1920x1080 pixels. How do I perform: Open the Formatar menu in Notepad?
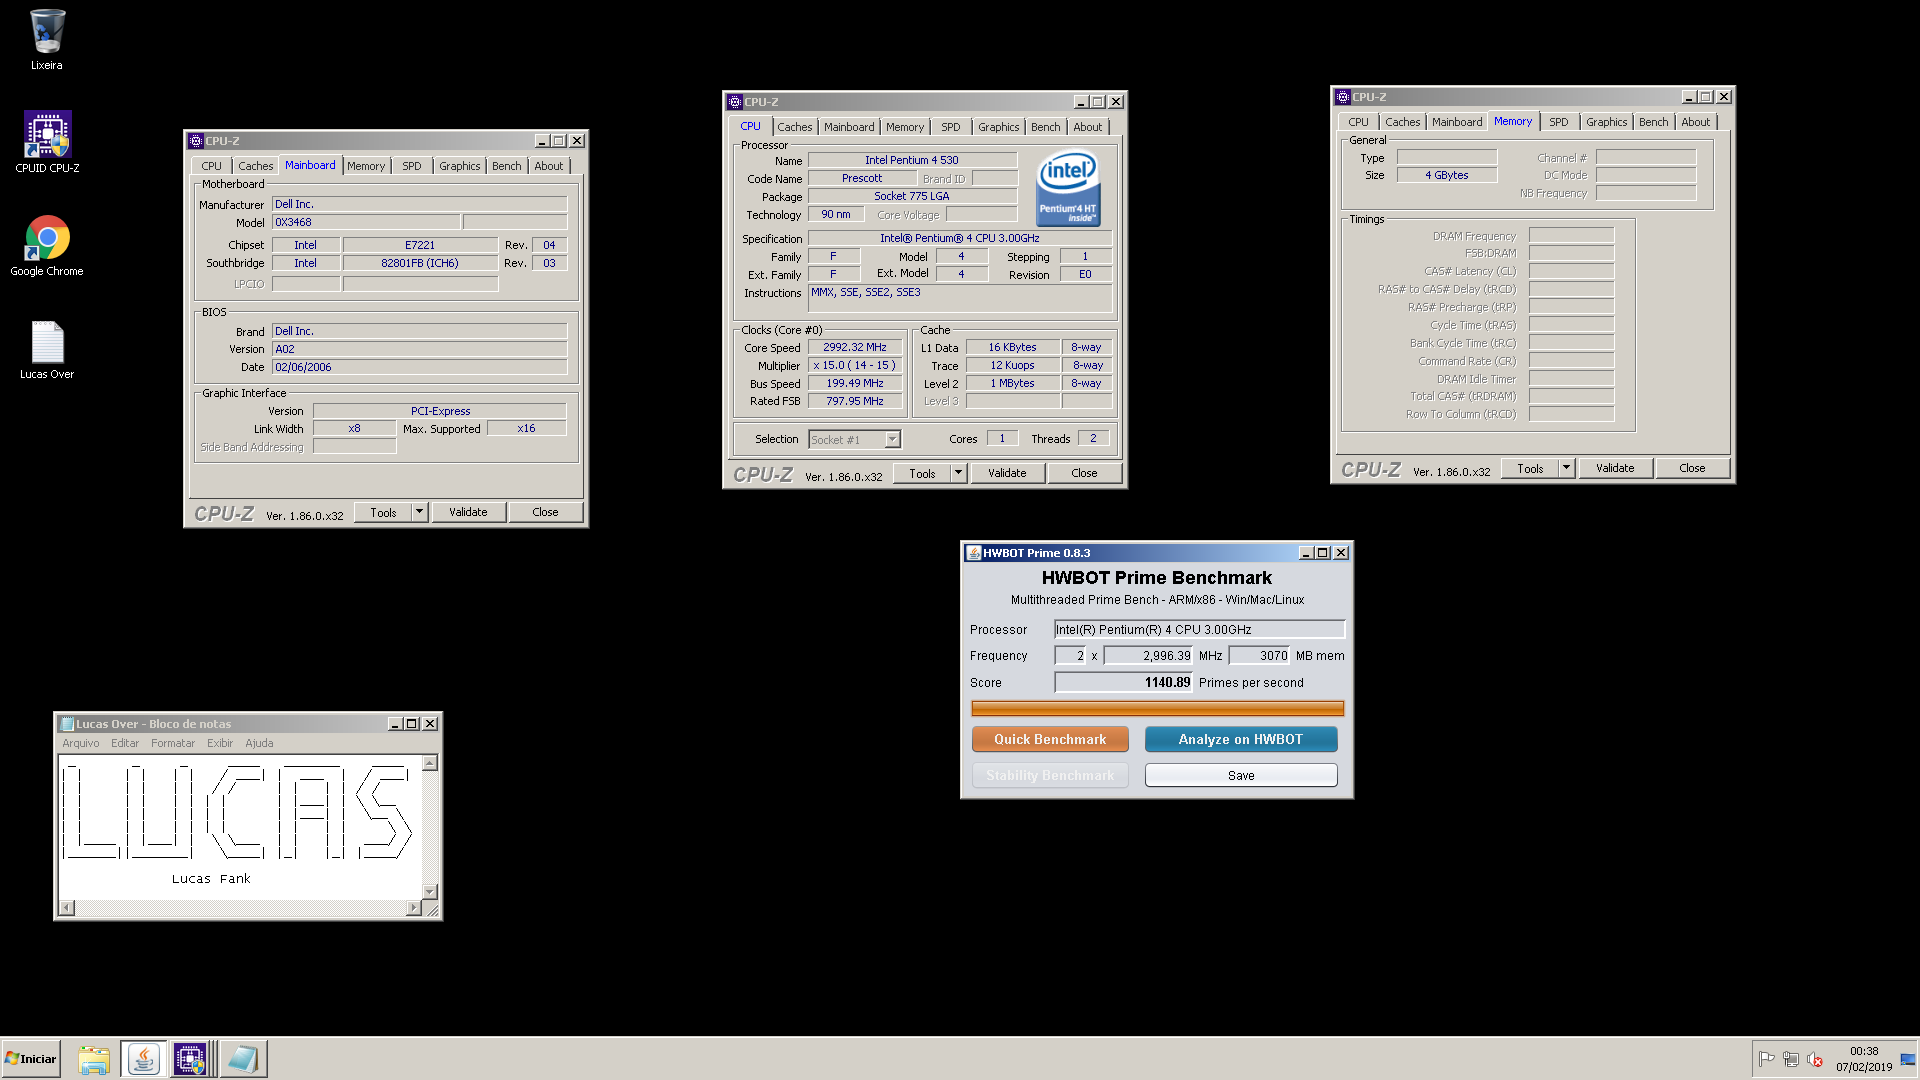pyautogui.click(x=173, y=743)
